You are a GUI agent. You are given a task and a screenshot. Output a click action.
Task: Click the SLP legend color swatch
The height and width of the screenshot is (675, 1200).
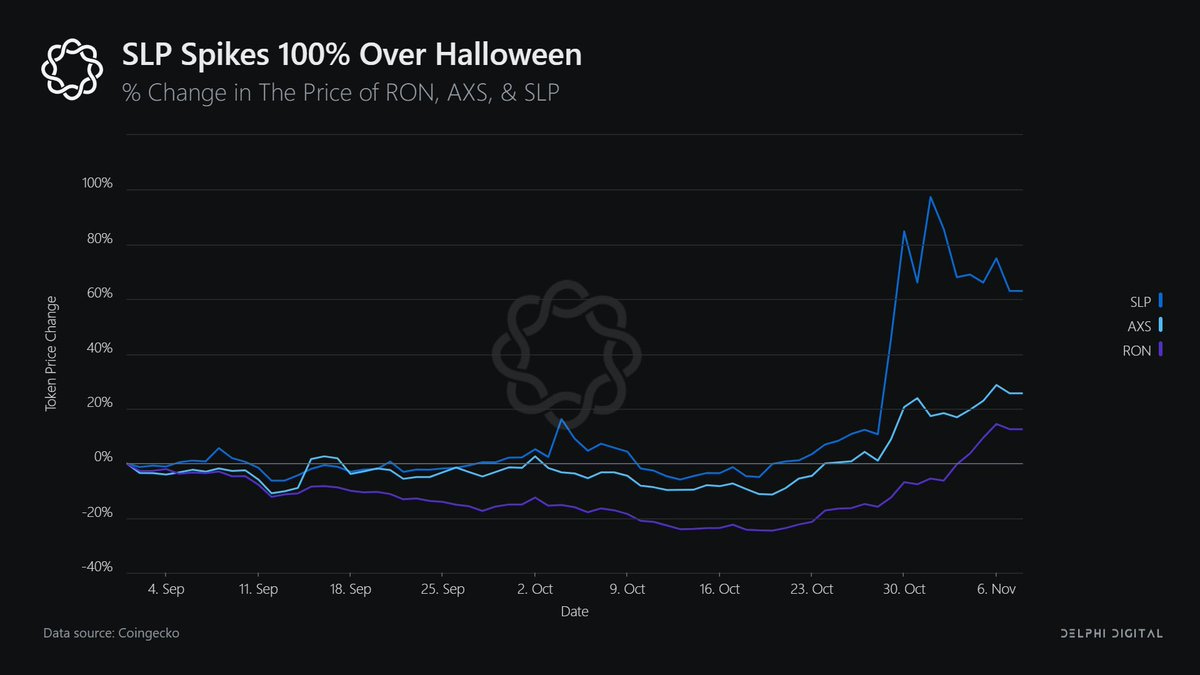click(x=1161, y=299)
